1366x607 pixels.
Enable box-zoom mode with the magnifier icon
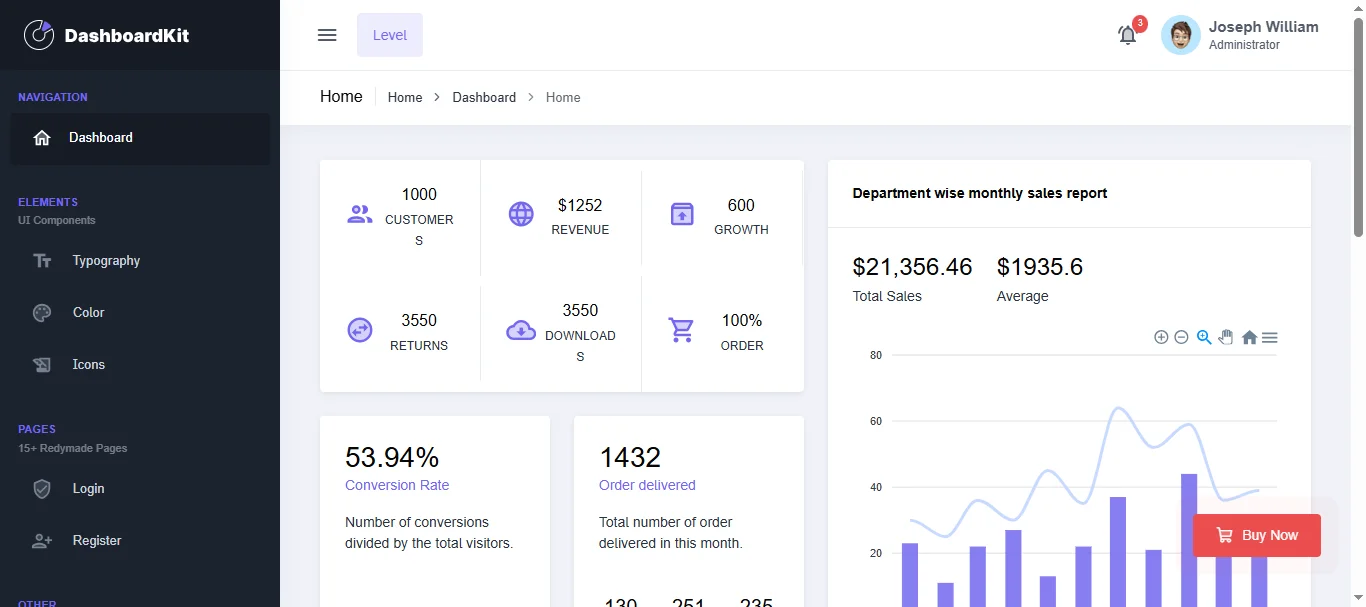[x=1204, y=337]
